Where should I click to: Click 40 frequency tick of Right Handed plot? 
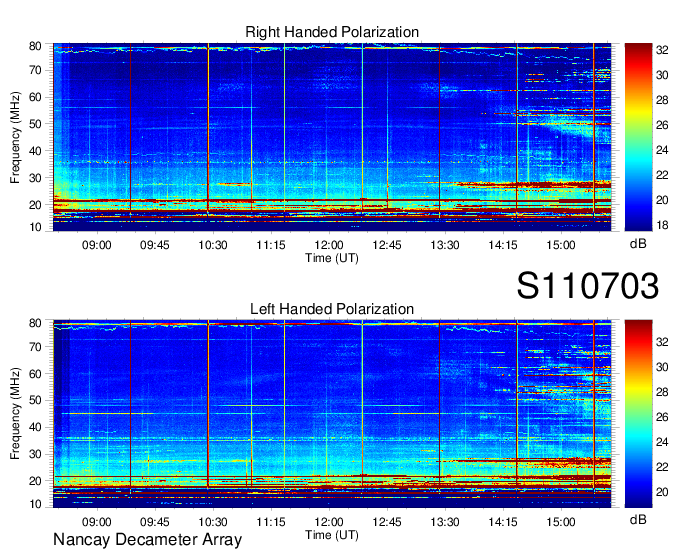pyautogui.click(x=35, y=151)
